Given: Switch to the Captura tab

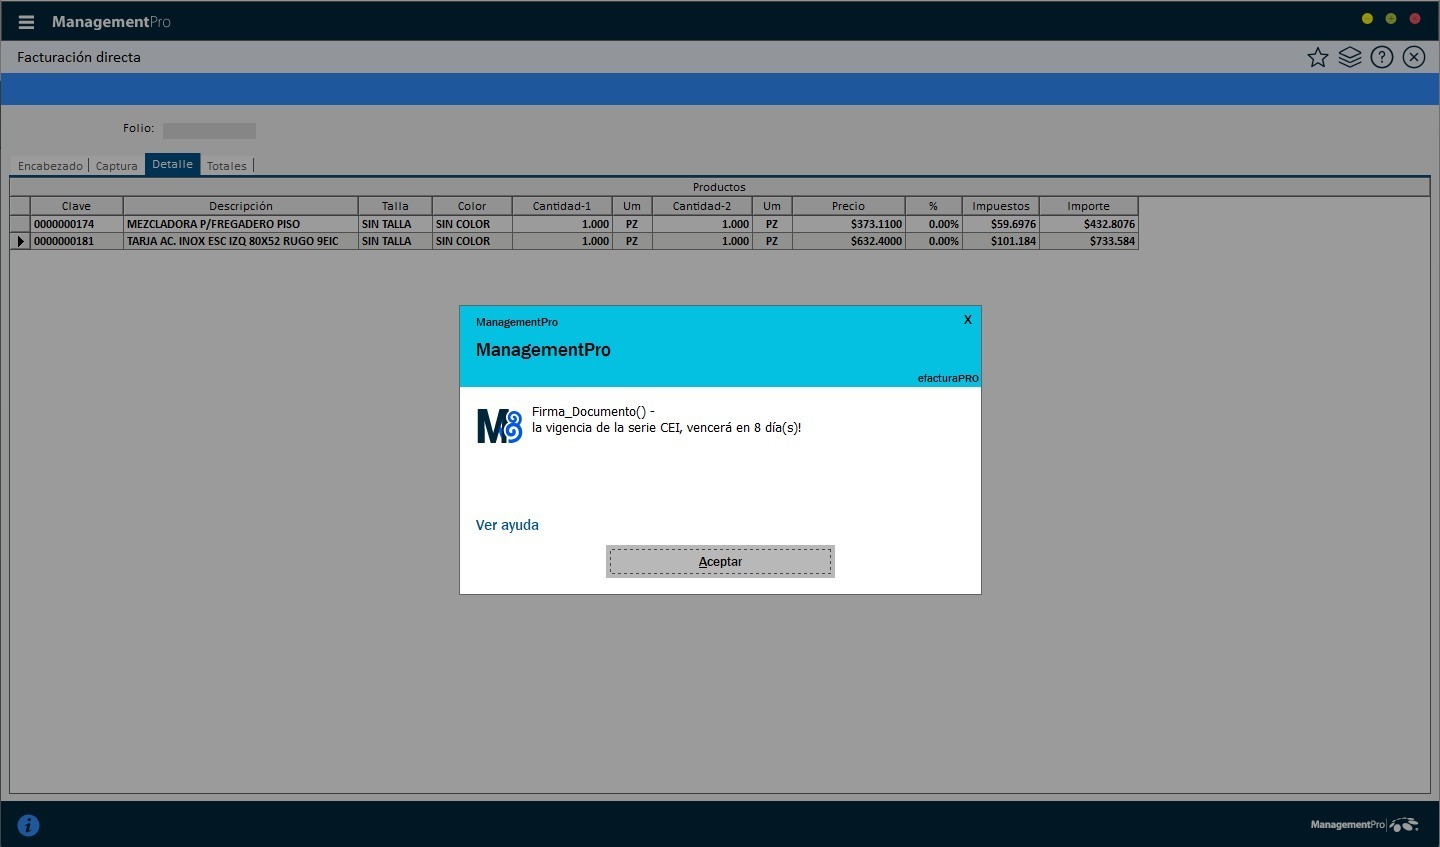Looking at the screenshot, I should (117, 166).
